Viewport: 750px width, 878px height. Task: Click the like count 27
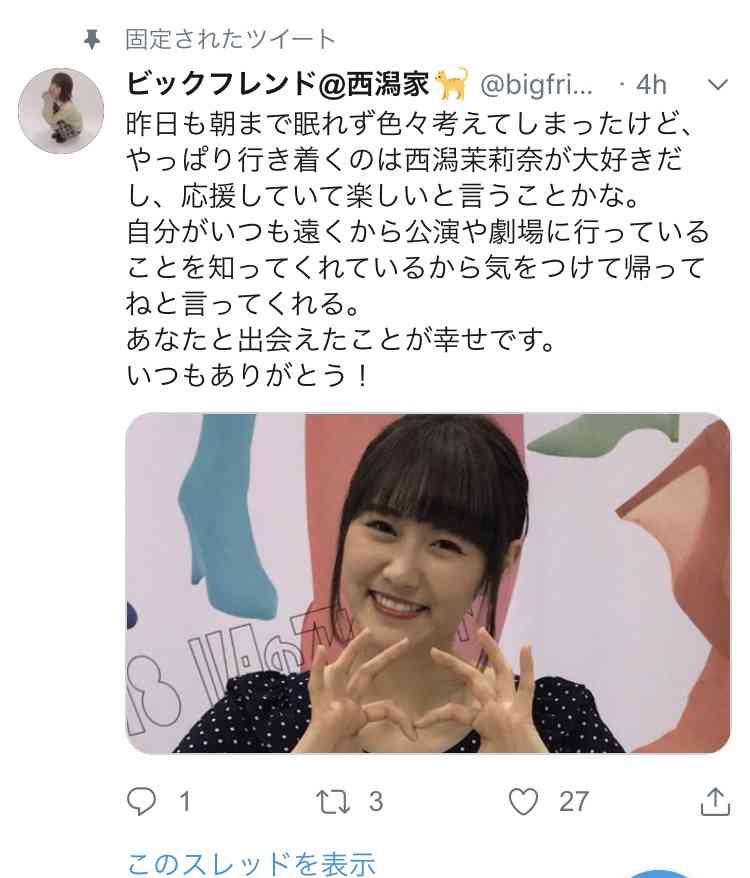point(574,801)
